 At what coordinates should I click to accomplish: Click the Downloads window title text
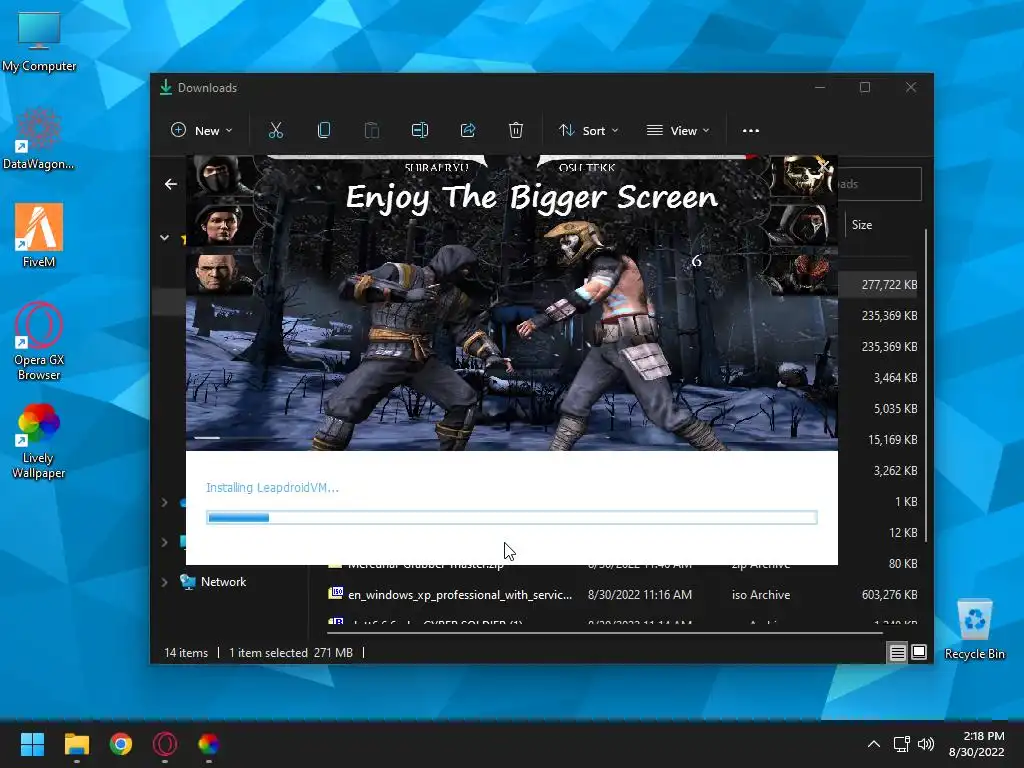tap(207, 88)
